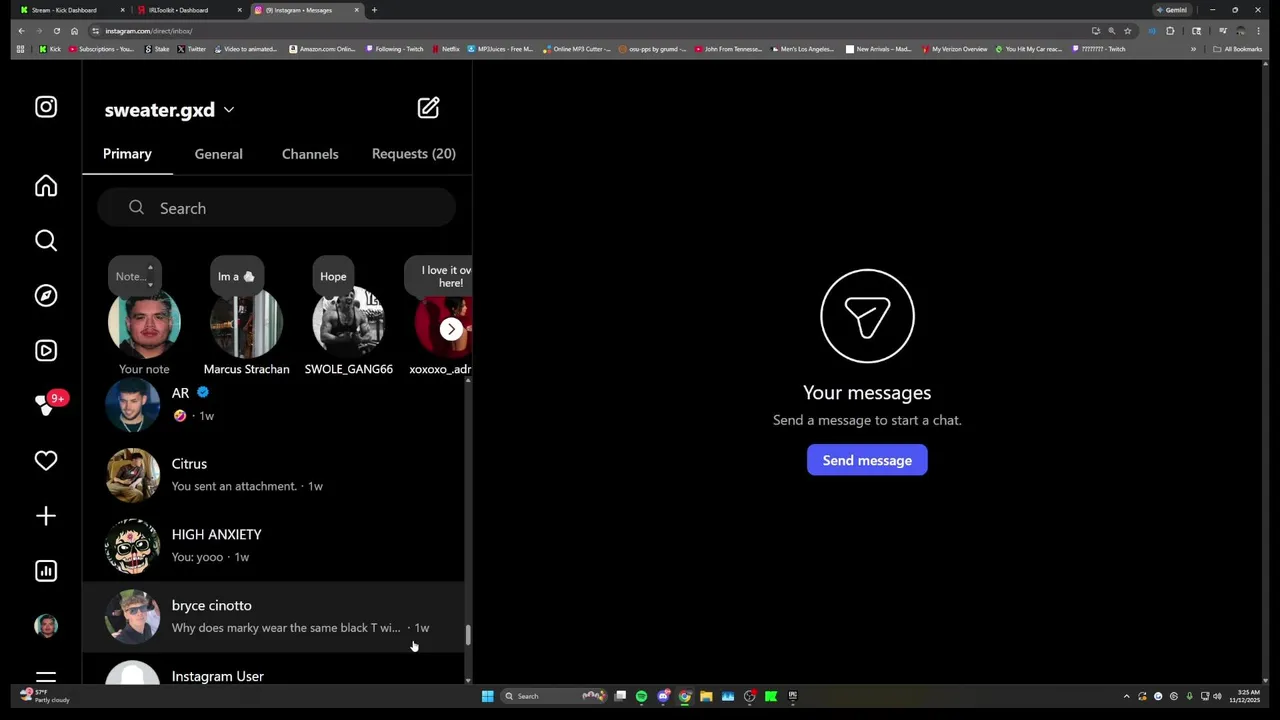This screenshot has width=1280, height=720.
Task: Click the Instagram logo icon in sidebar
Action: click(46, 107)
